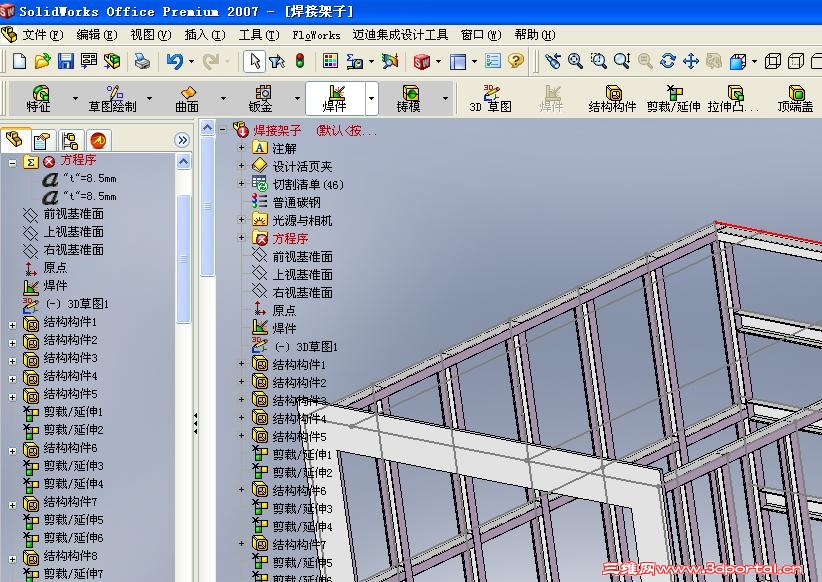Viewport: 822px width, 582px height.
Task: Select 前视基准面 in the left tree
Action: [73, 214]
